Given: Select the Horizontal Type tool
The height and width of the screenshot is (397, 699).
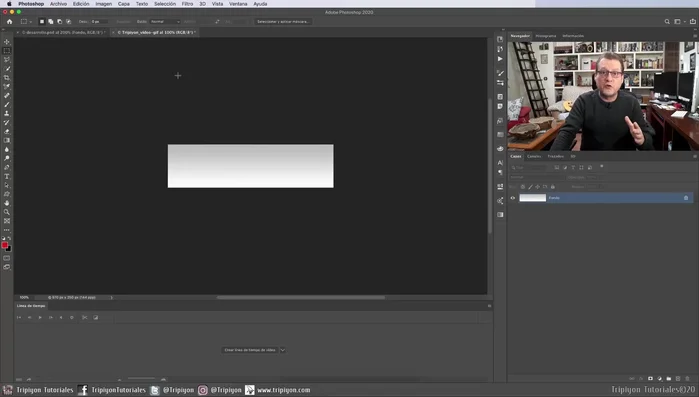Looking at the screenshot, I should (x=7, y=176).
